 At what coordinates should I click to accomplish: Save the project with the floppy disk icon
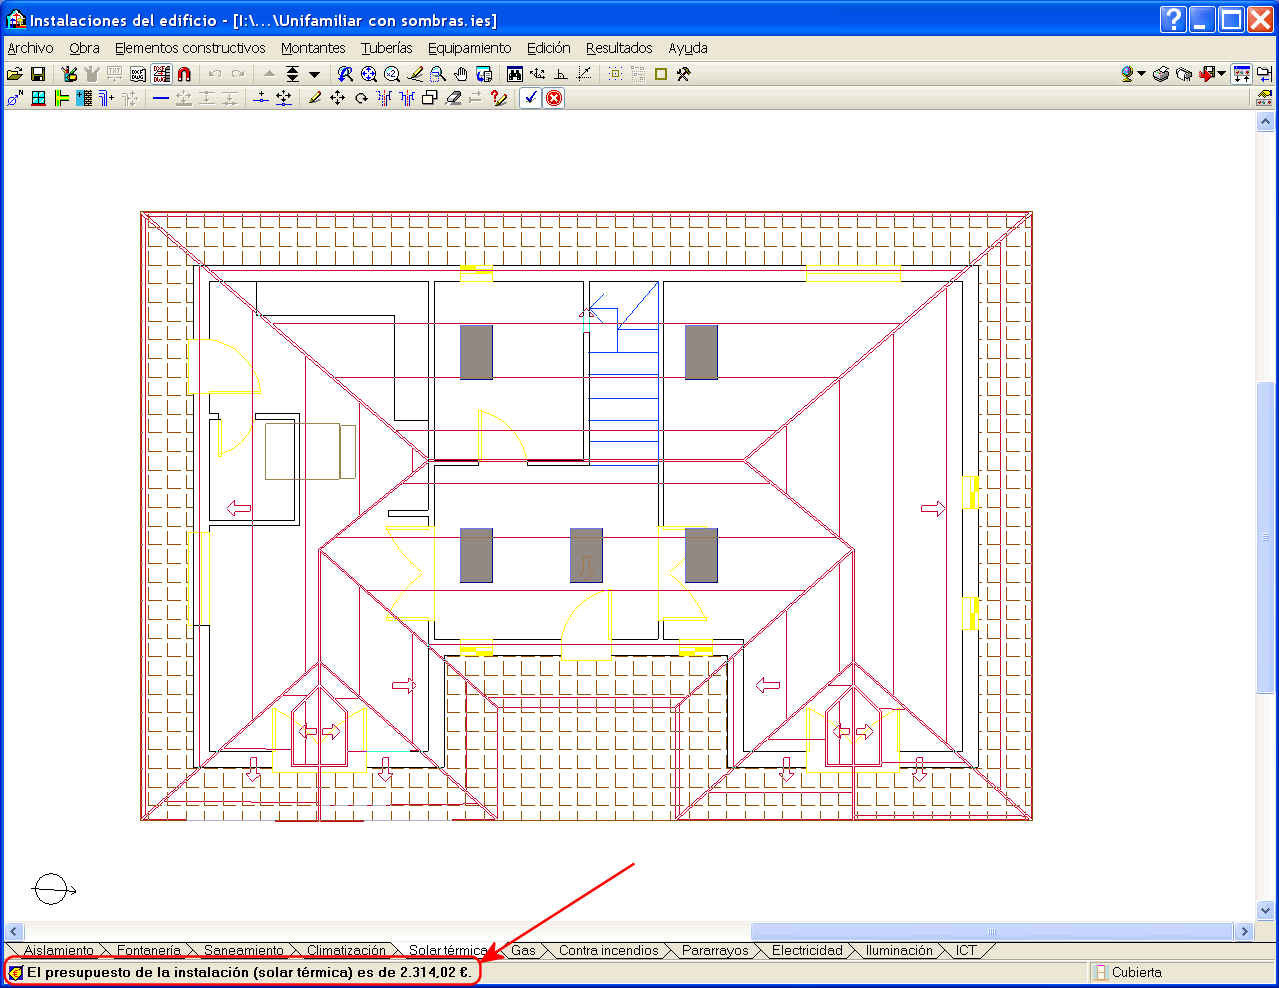pos(38,74)
